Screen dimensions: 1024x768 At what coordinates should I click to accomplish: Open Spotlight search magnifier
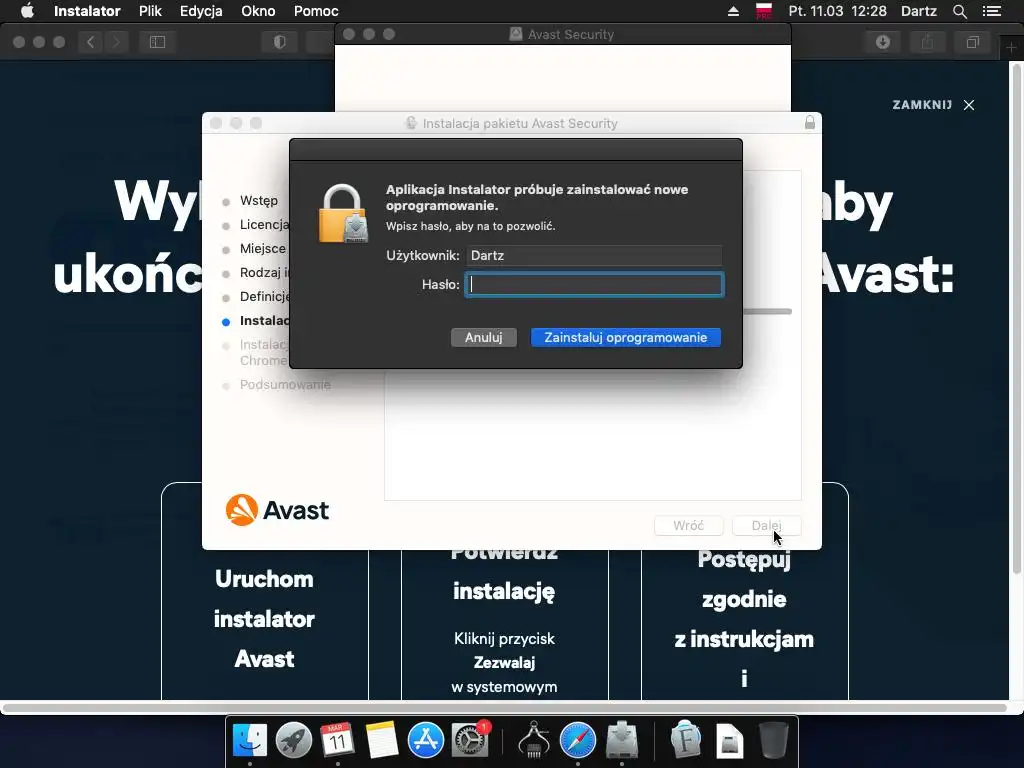959,11
